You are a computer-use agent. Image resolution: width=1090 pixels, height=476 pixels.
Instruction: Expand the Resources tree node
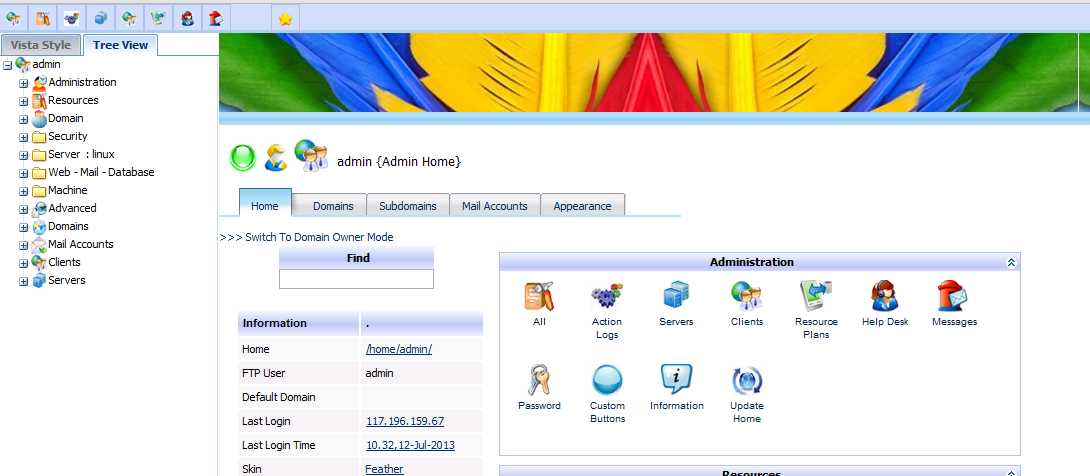[24, 101]
